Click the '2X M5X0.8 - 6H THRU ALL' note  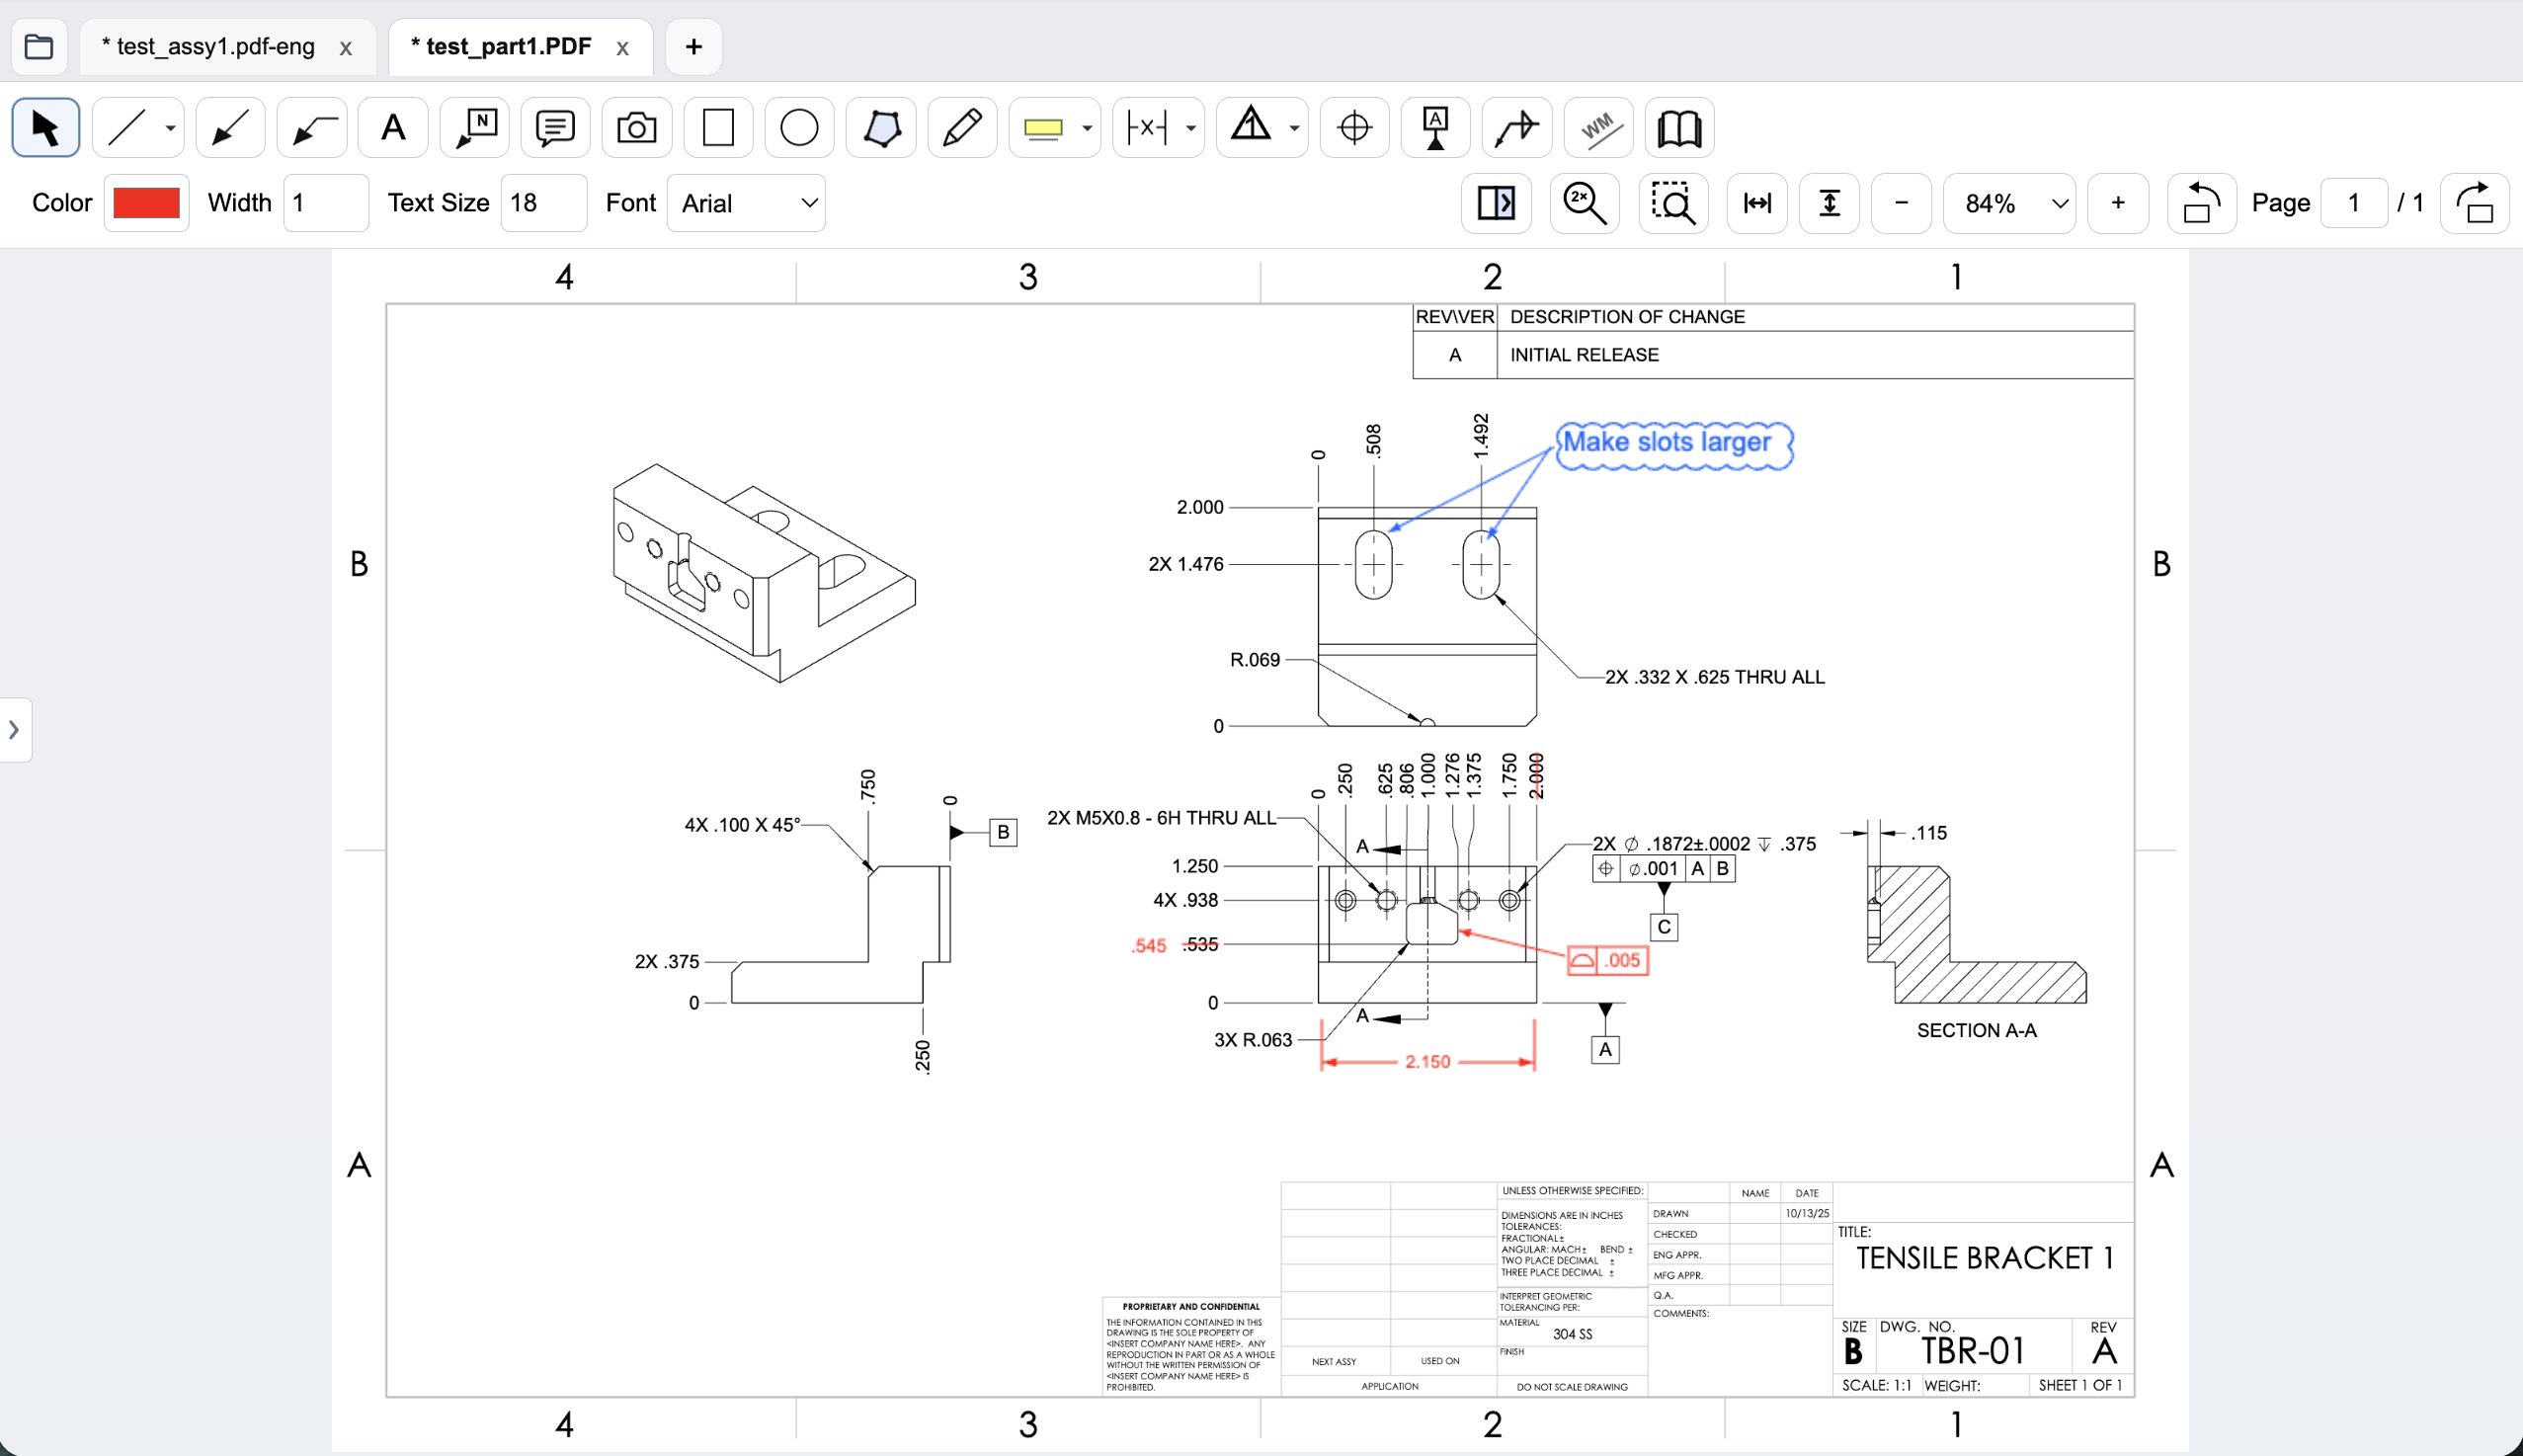coord(1161,818)
